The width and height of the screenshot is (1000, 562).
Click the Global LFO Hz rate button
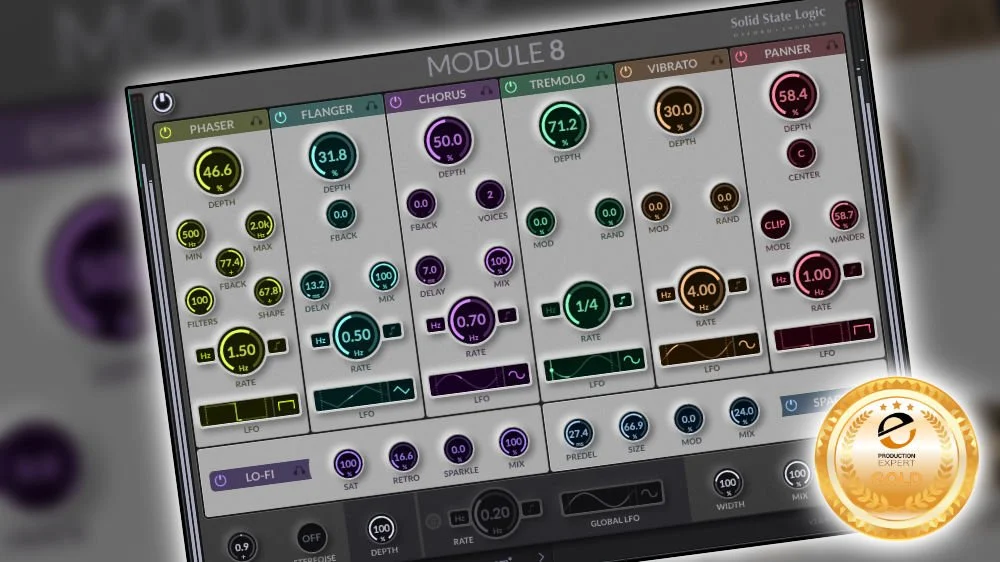click(x=459, y=518)
